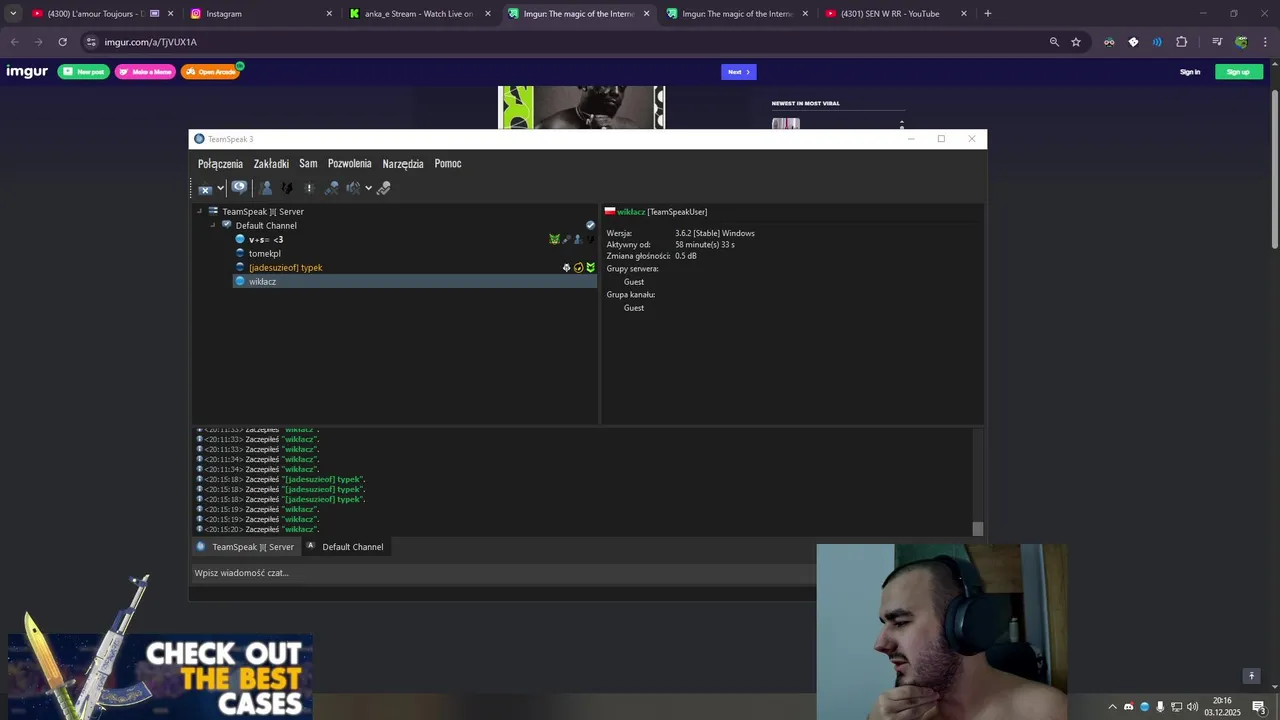Click the yellow circle badge beside typek
The width and height of the screenshot is (1280, 720).
(x=578, y=268)
